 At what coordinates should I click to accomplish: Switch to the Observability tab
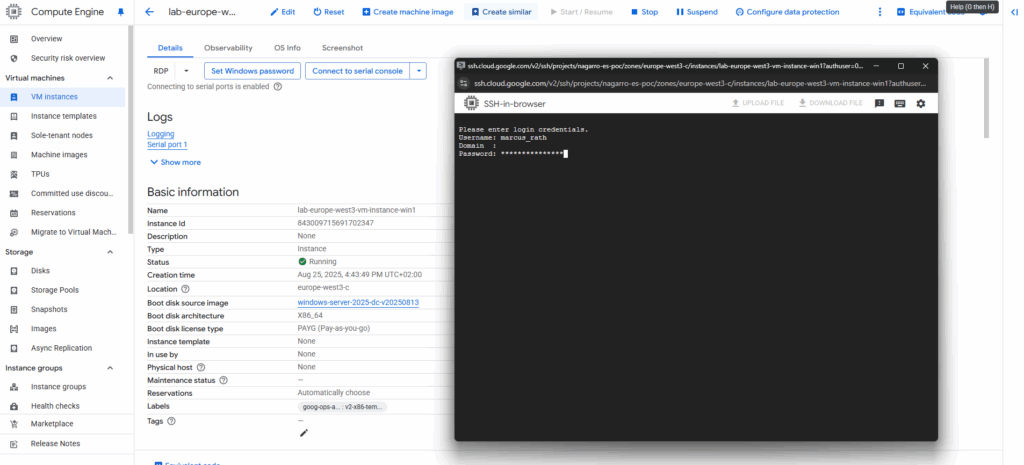(x=228, y=48)
